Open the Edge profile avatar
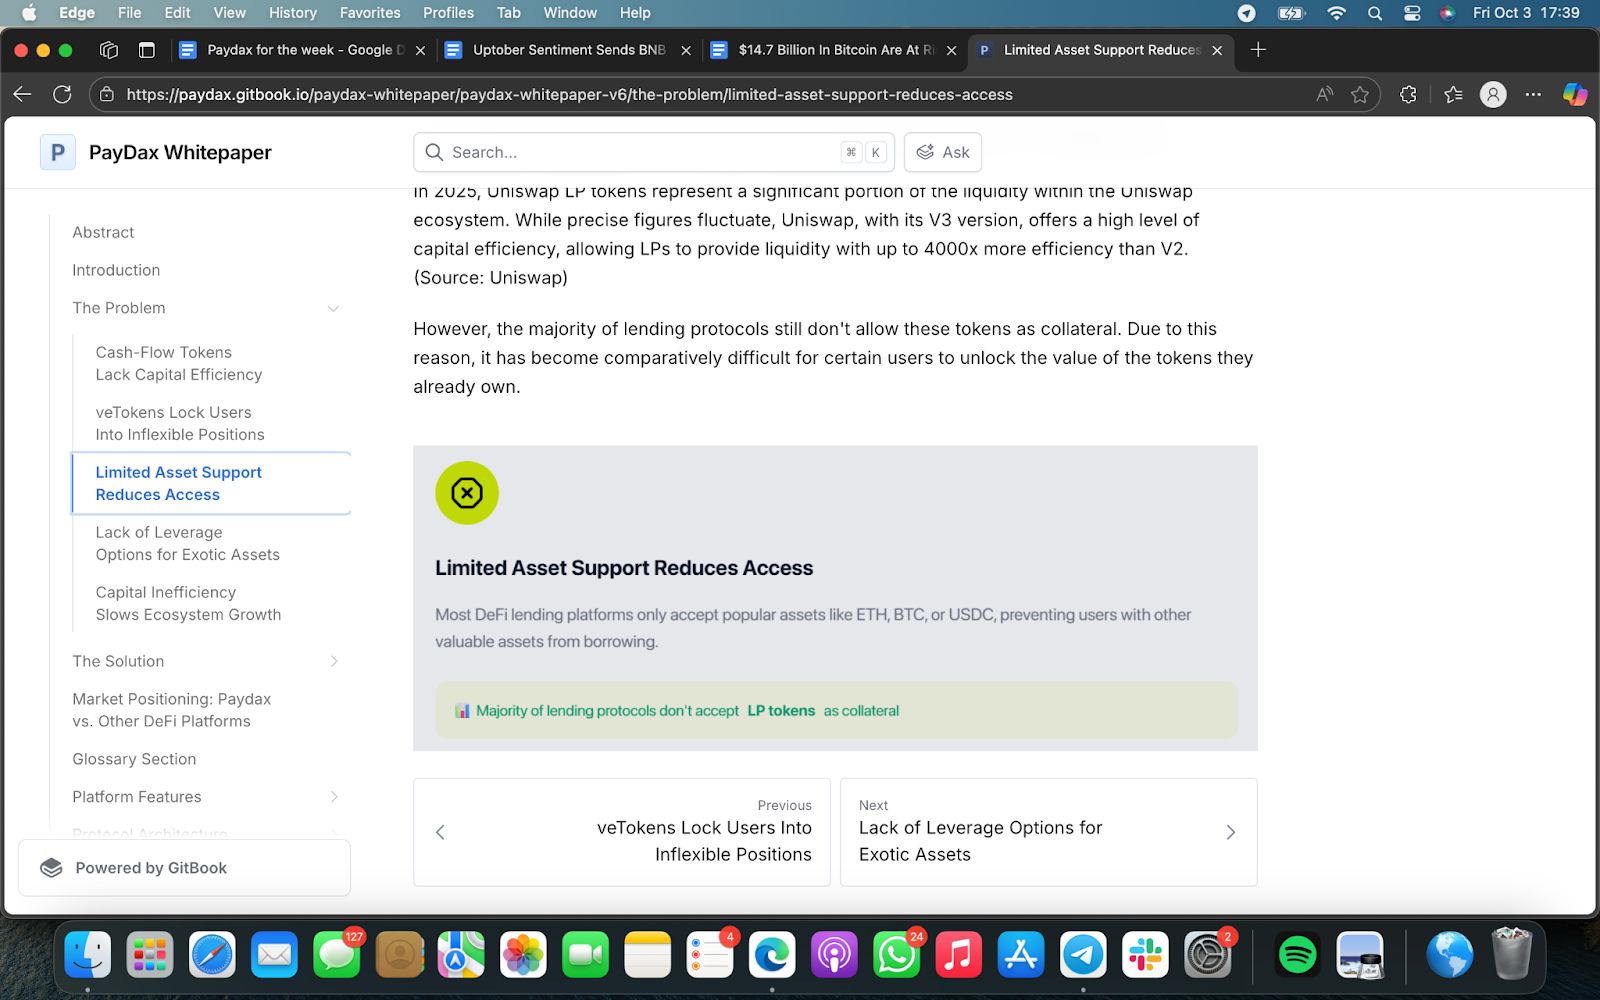Screen dimensions: 1600x1000 coord(1493,94)
